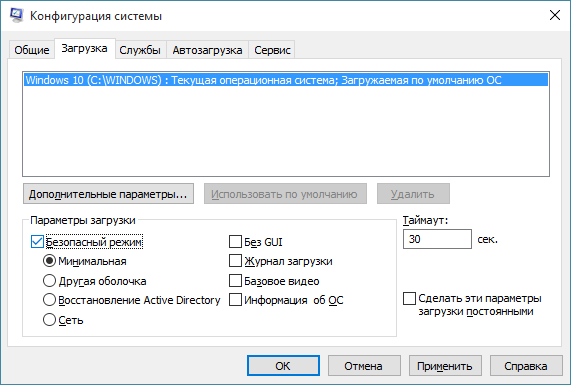Click the System Configuration title bar icon
This screenshot has height=385, width=571.
click(16, 15)
